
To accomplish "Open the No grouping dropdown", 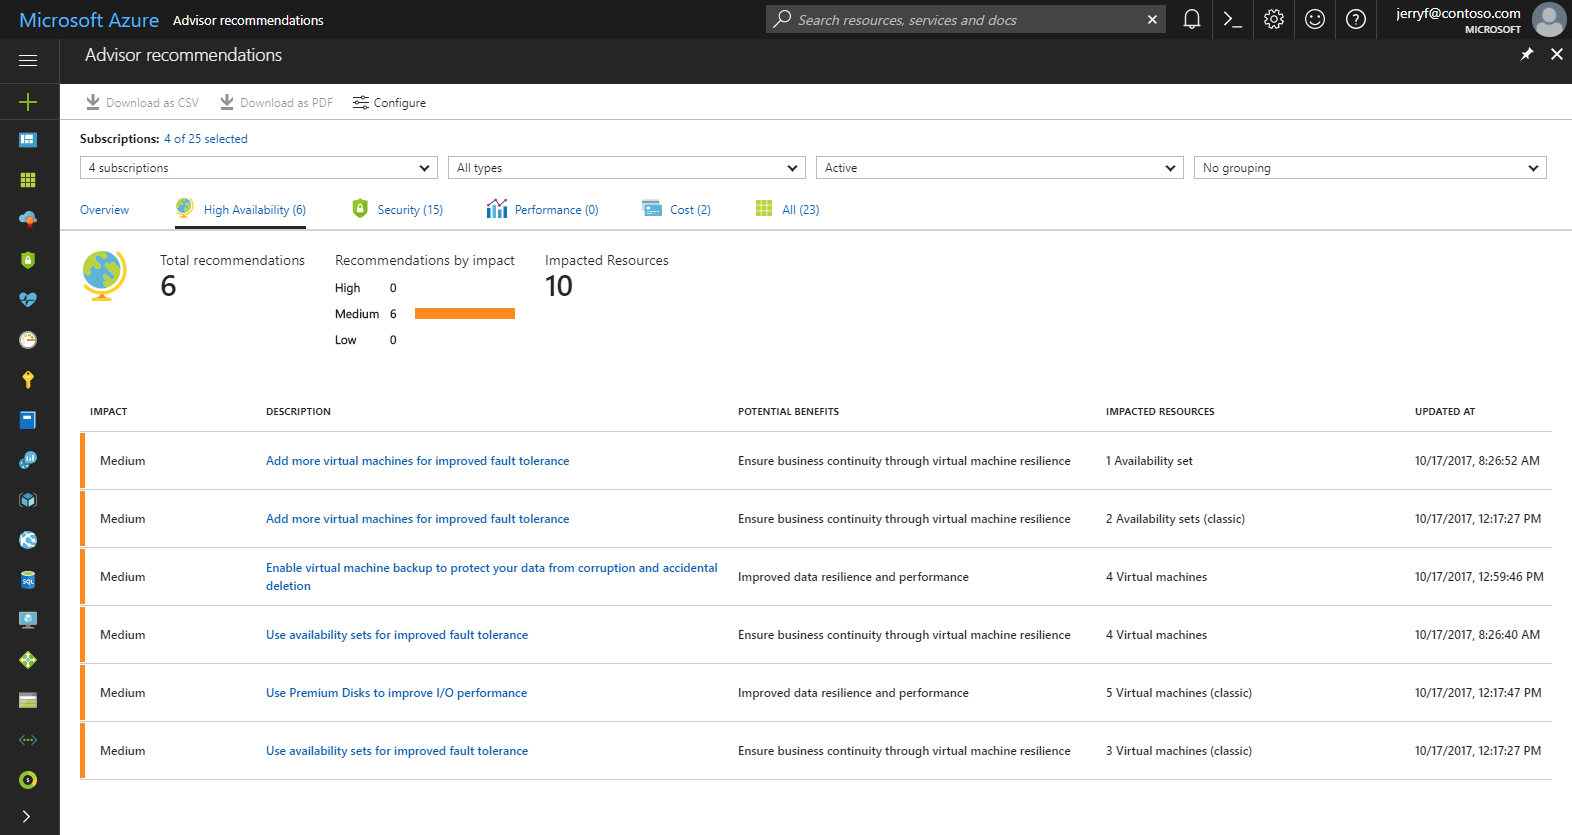I will (1370, 168).
